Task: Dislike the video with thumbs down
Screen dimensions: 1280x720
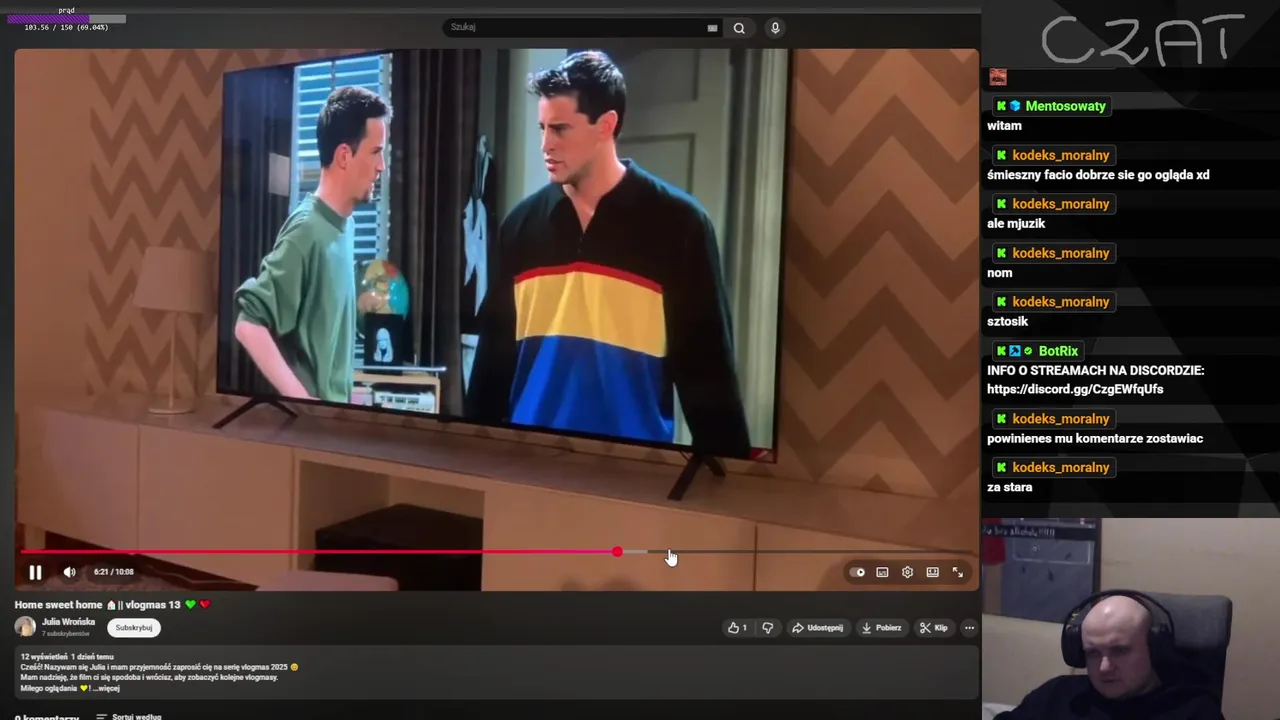Action: (768, 628)
